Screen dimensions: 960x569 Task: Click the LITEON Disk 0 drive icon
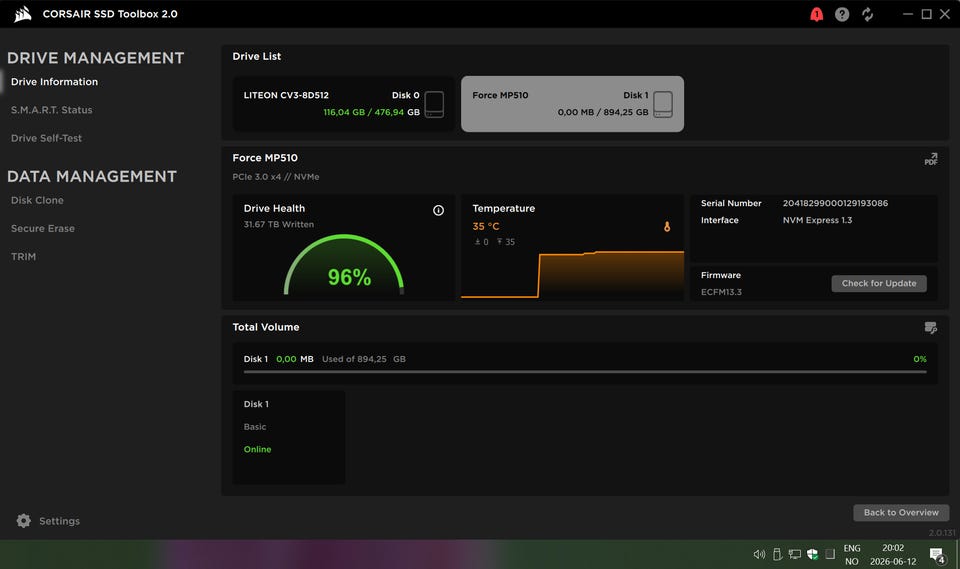pos(434,104)
